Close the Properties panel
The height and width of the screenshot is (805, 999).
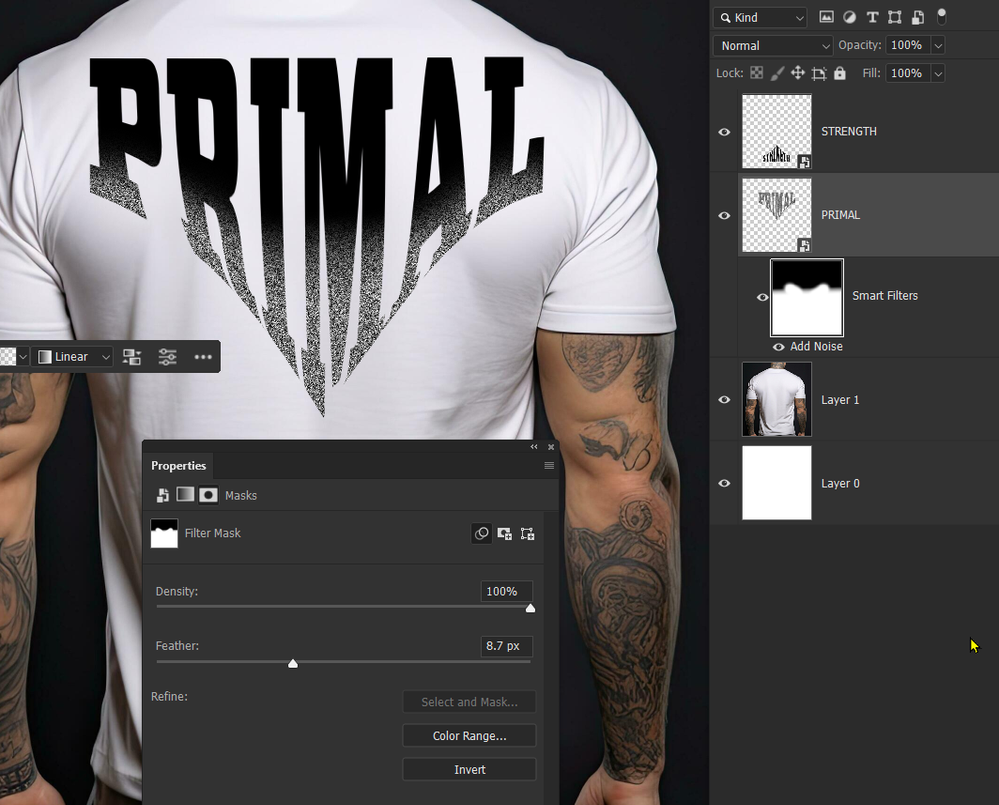point(551,447)
